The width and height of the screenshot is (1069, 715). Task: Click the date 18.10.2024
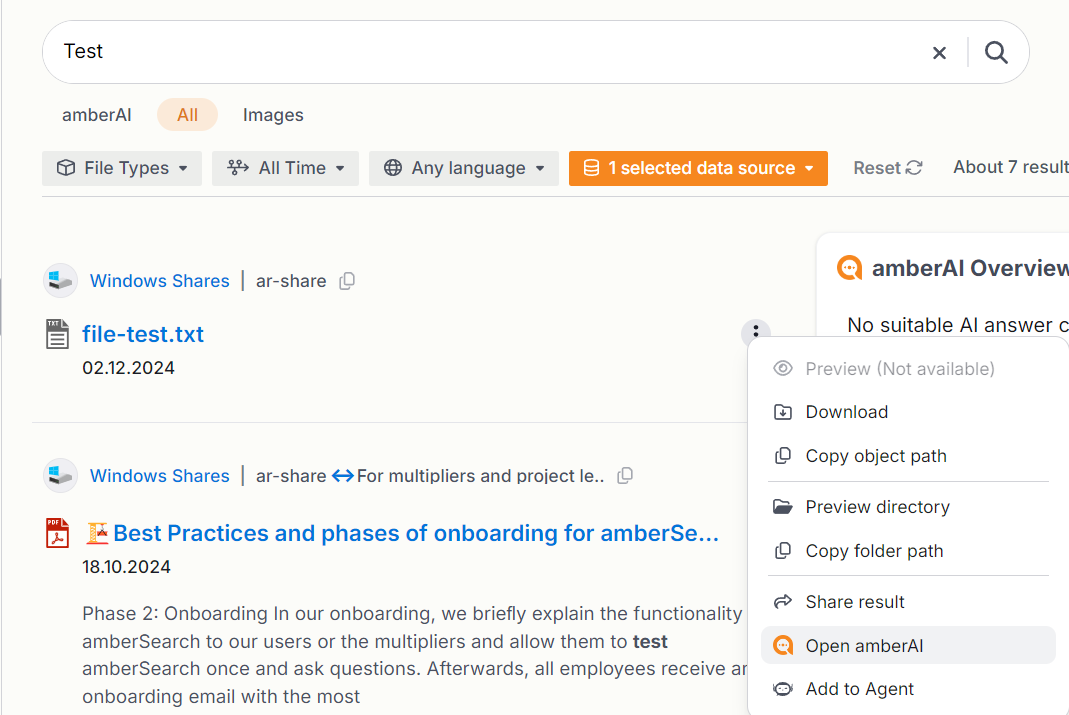(126, 567)
